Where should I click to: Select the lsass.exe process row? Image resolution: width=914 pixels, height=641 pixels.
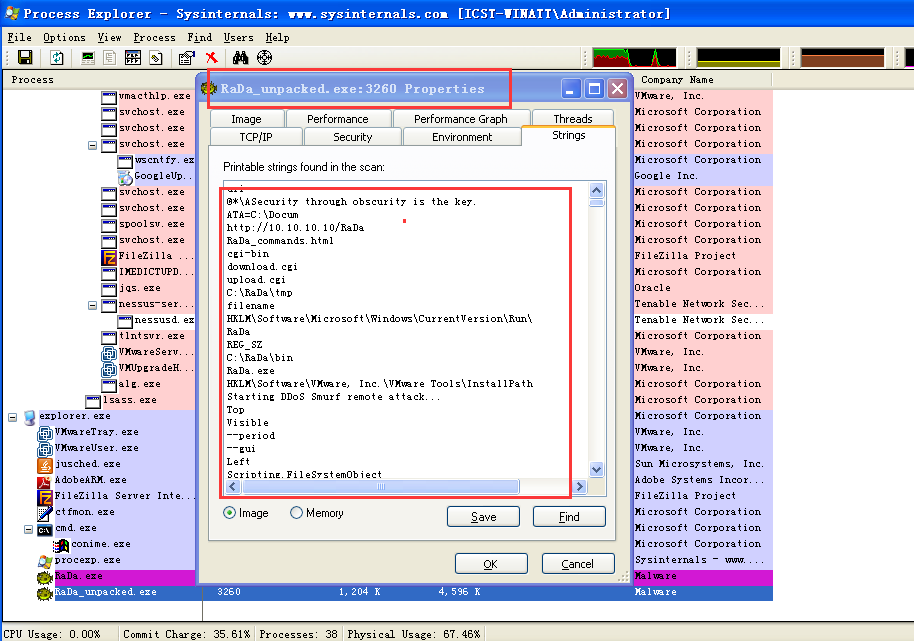pos(129,400)
